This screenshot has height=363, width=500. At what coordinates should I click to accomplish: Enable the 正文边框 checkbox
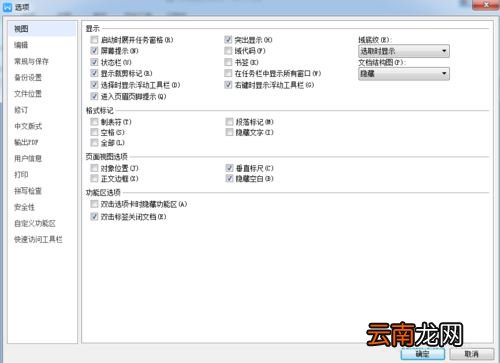pyautogui.click(x=94, y=178)
